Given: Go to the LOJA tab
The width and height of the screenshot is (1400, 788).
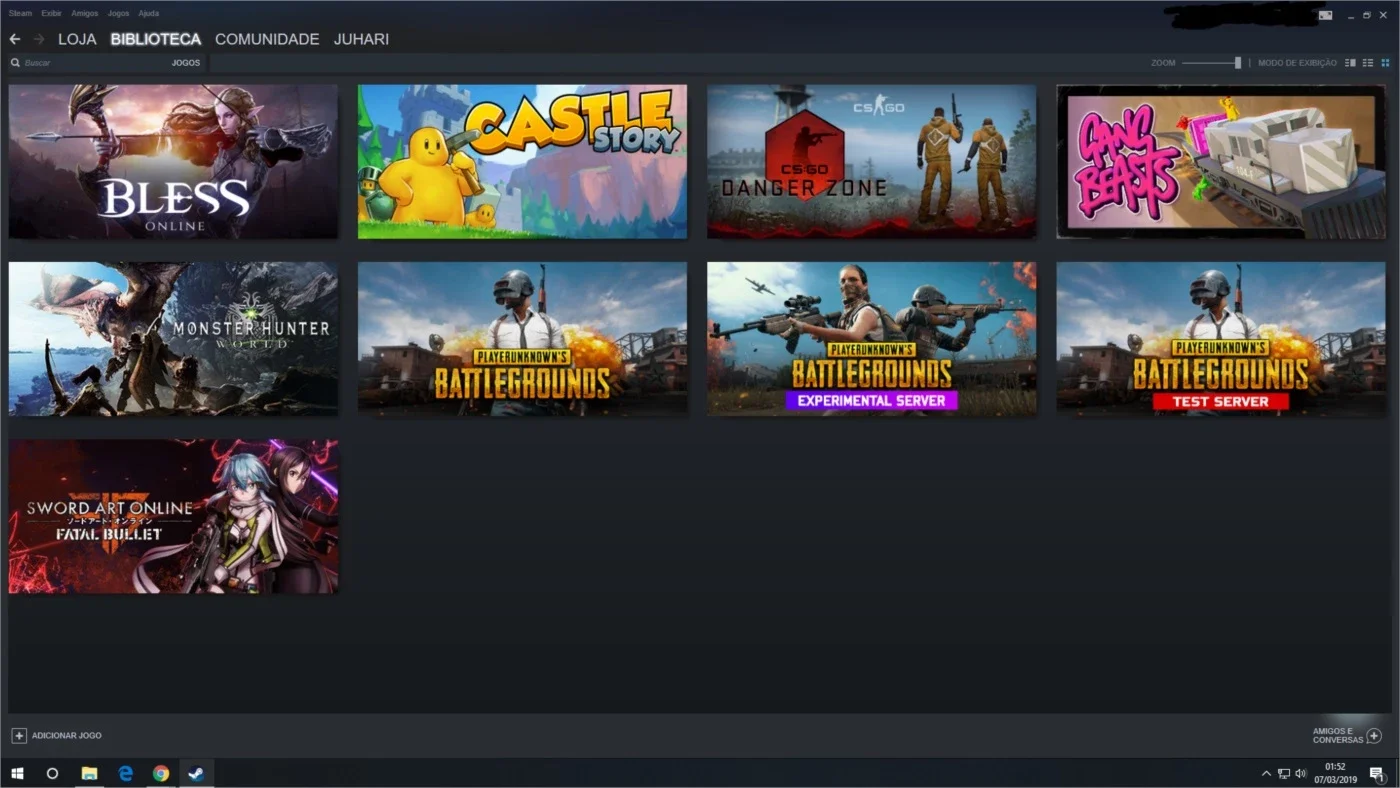Looking at the screenshot, I should [x=77, y=39].
